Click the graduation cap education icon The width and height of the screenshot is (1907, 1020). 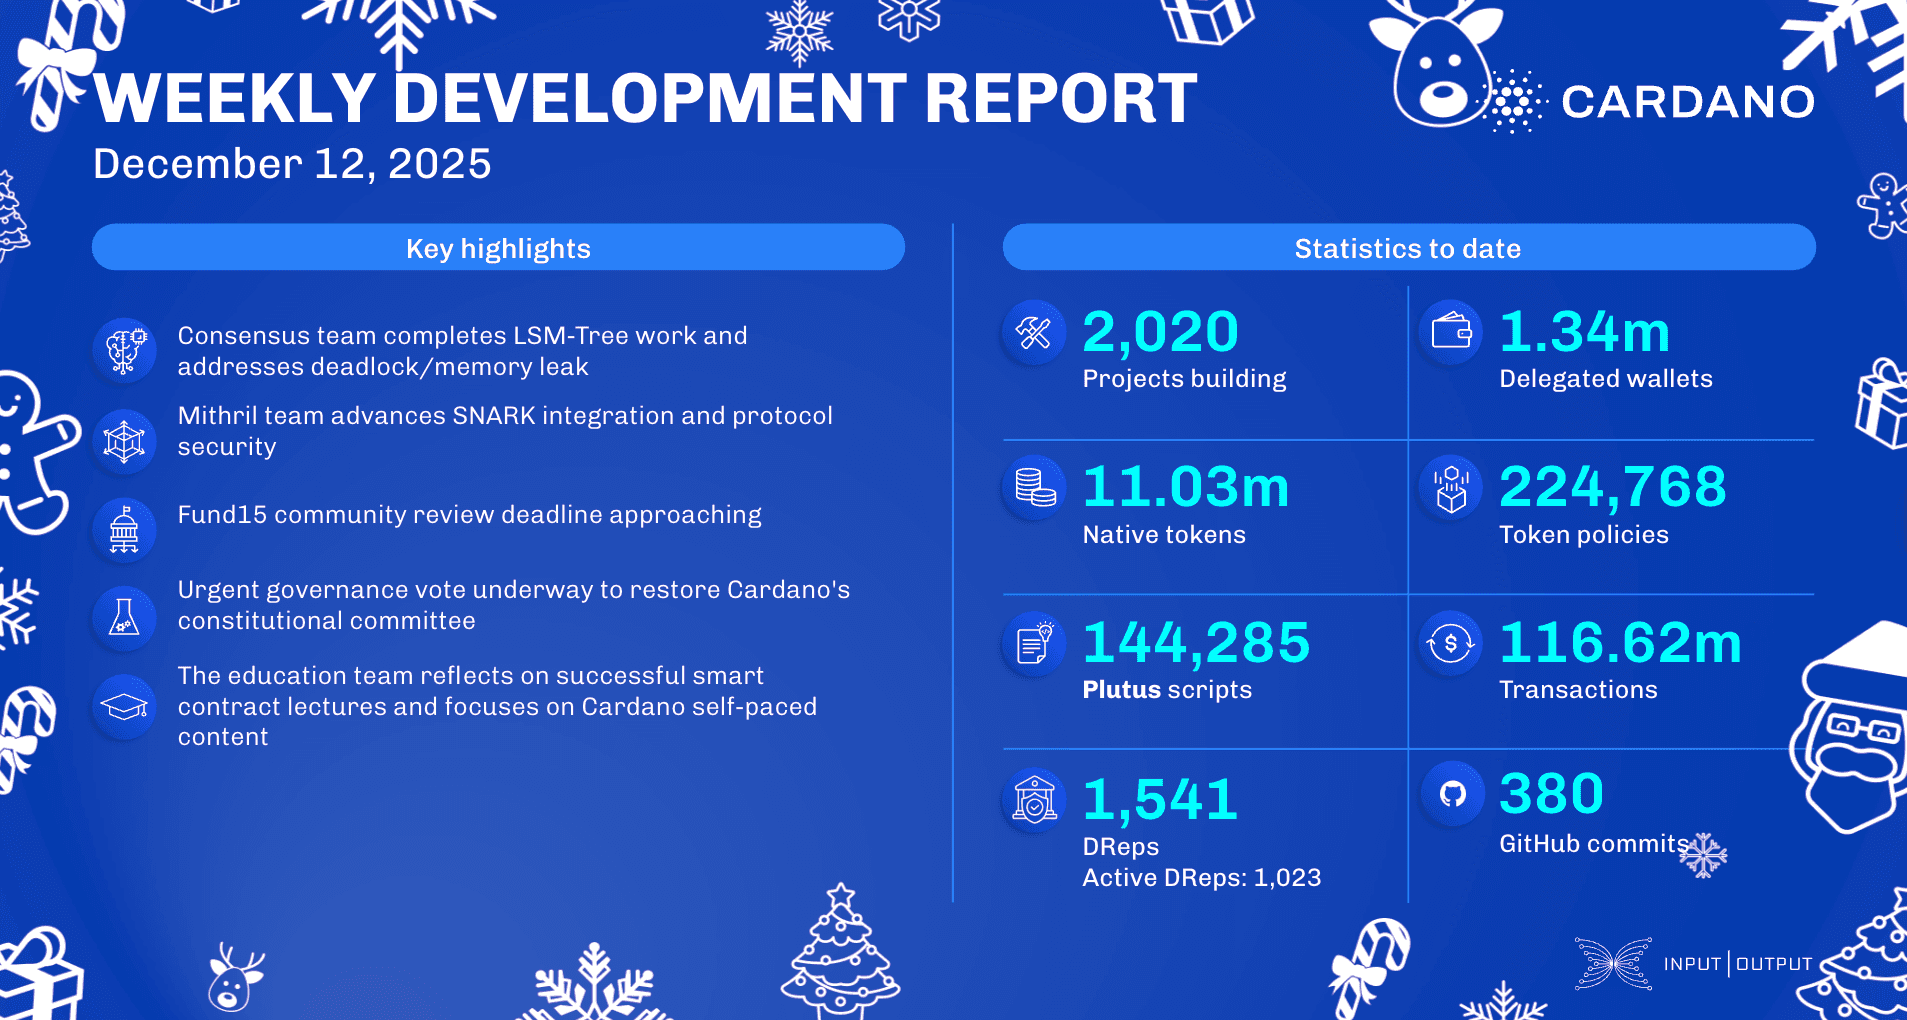click(x=124, y=706)
